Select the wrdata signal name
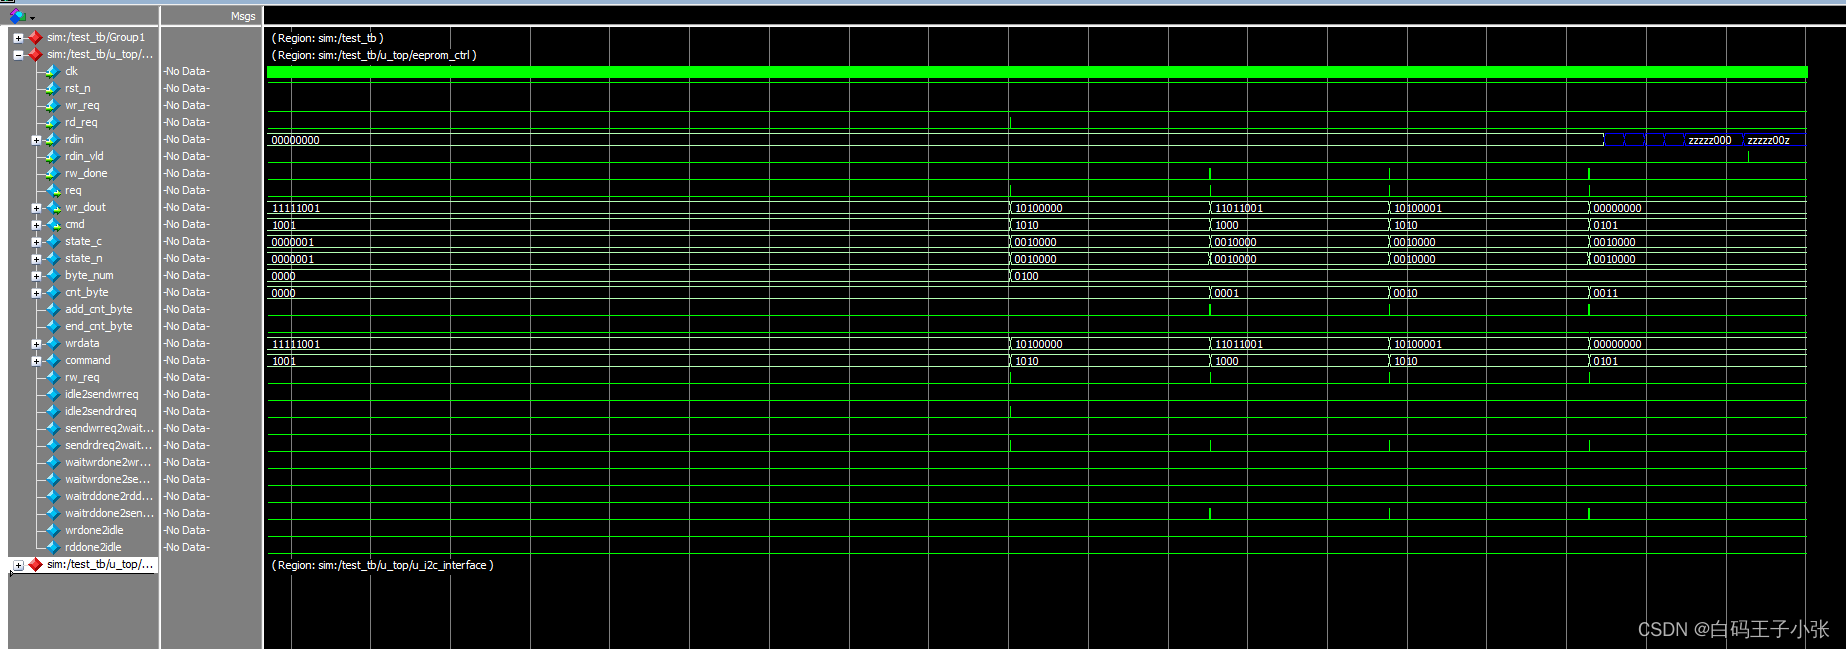Image resolution: width=1846 pixels, height=649 pixels. click(x=82, y=343)
